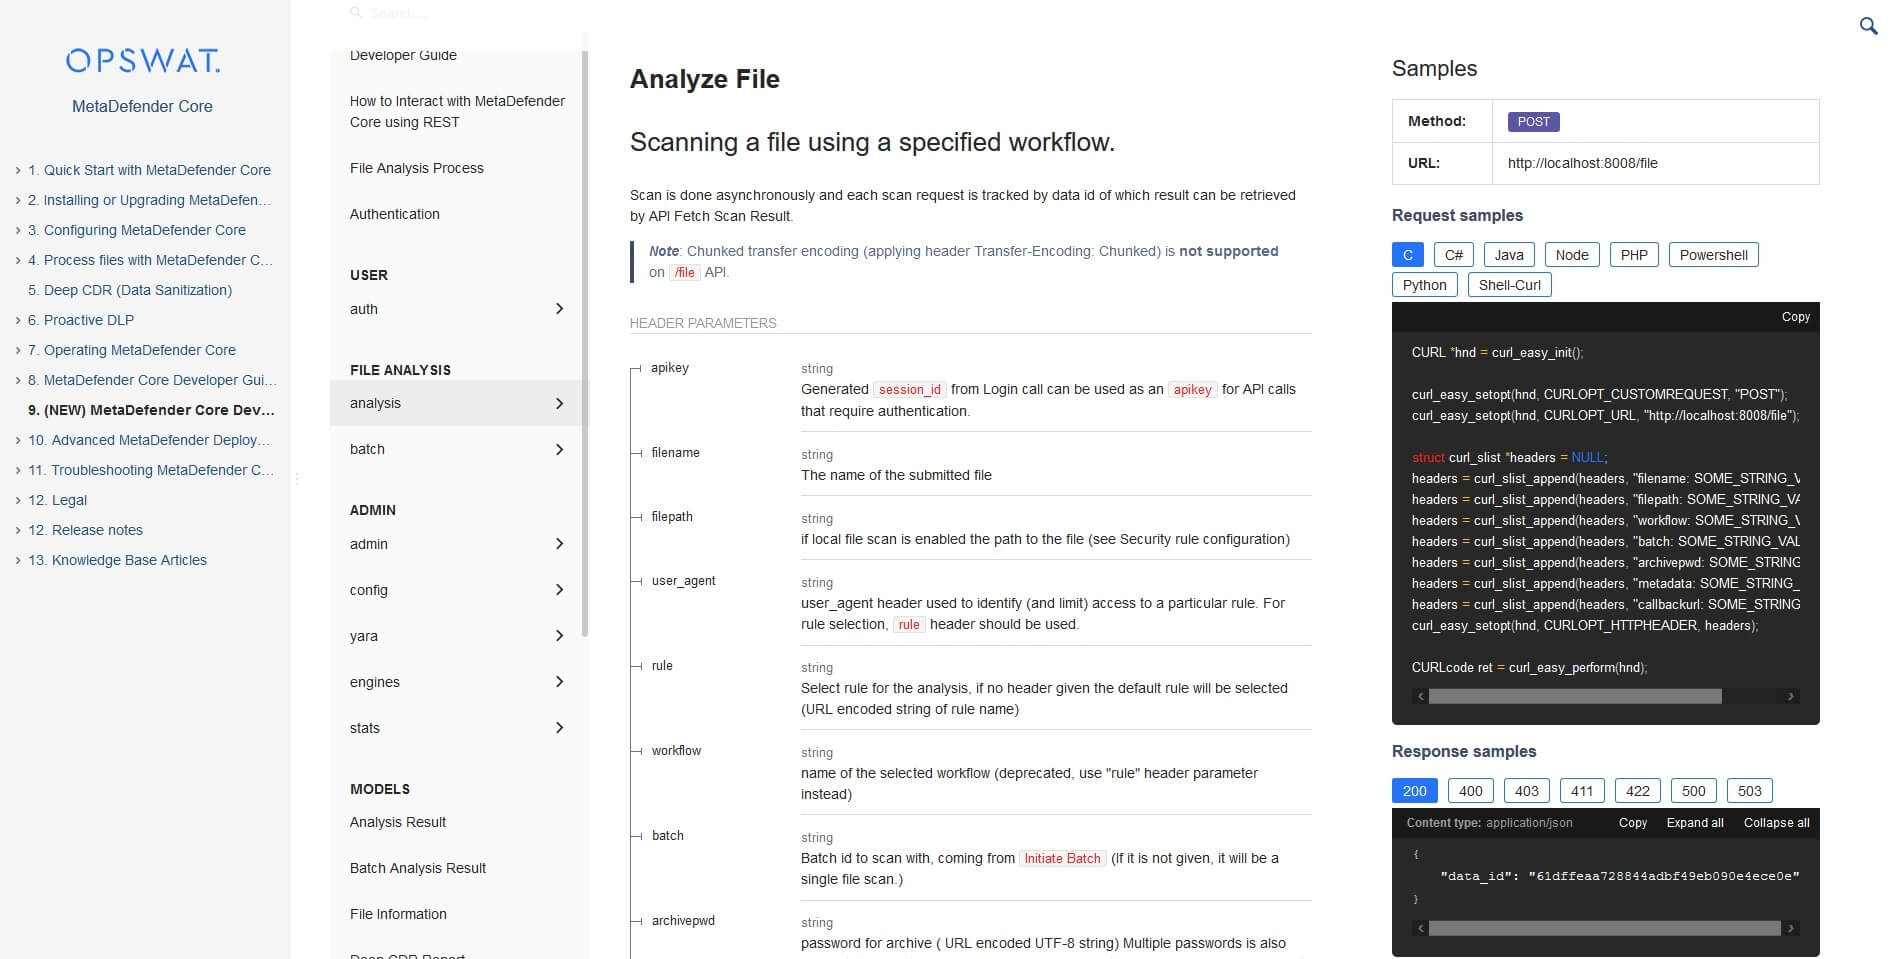Click the OPSWAT logo
Viewport: 1896px width, 959px height.
click(142, 61)
